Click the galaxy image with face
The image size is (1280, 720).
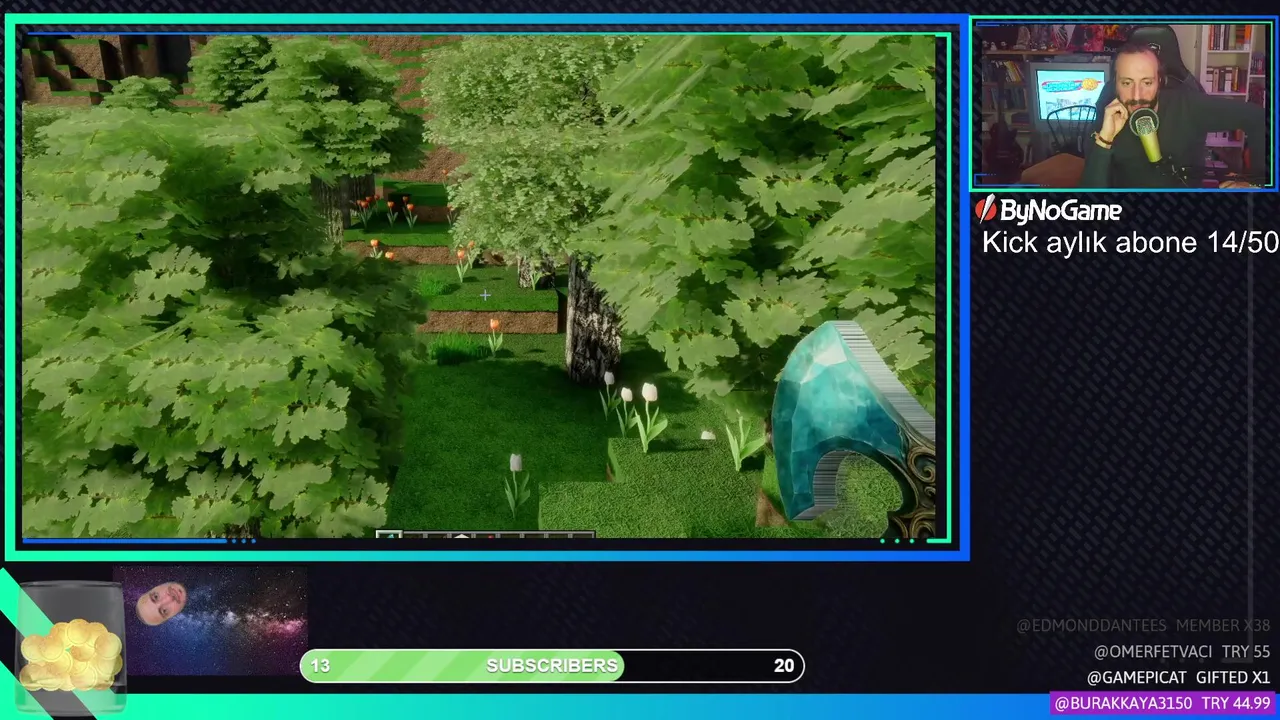pyautogui.click(x=210, y=620)
